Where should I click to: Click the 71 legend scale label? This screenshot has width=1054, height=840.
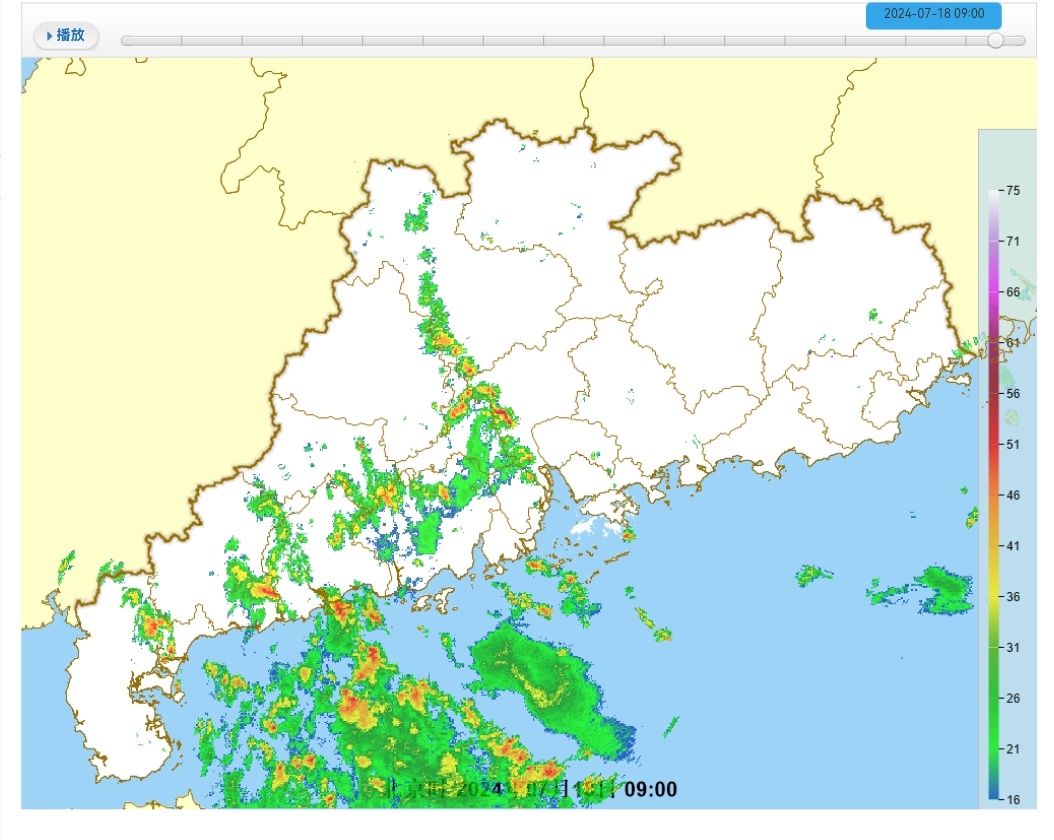pyautogui.click(x=1013, y=241)
